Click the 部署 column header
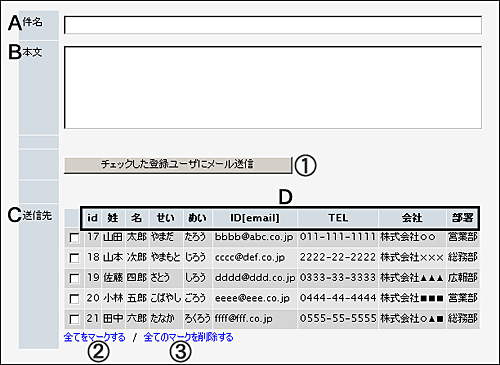 (463, 218)
